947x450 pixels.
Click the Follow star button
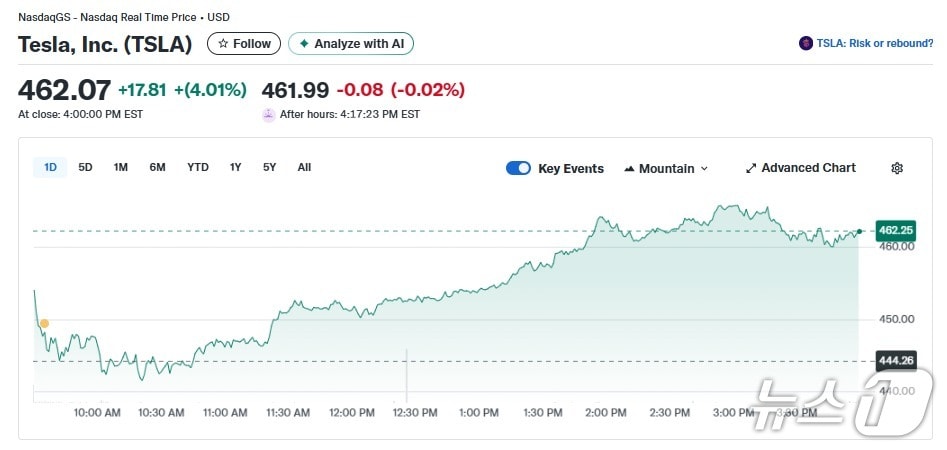pos(244,44)
